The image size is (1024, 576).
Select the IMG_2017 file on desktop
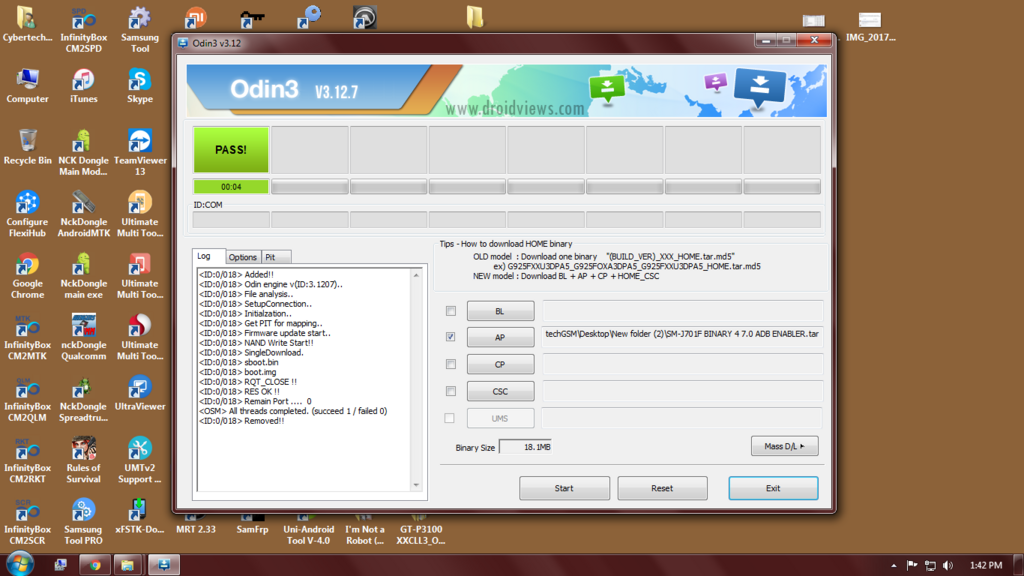(x=870, y=26)
